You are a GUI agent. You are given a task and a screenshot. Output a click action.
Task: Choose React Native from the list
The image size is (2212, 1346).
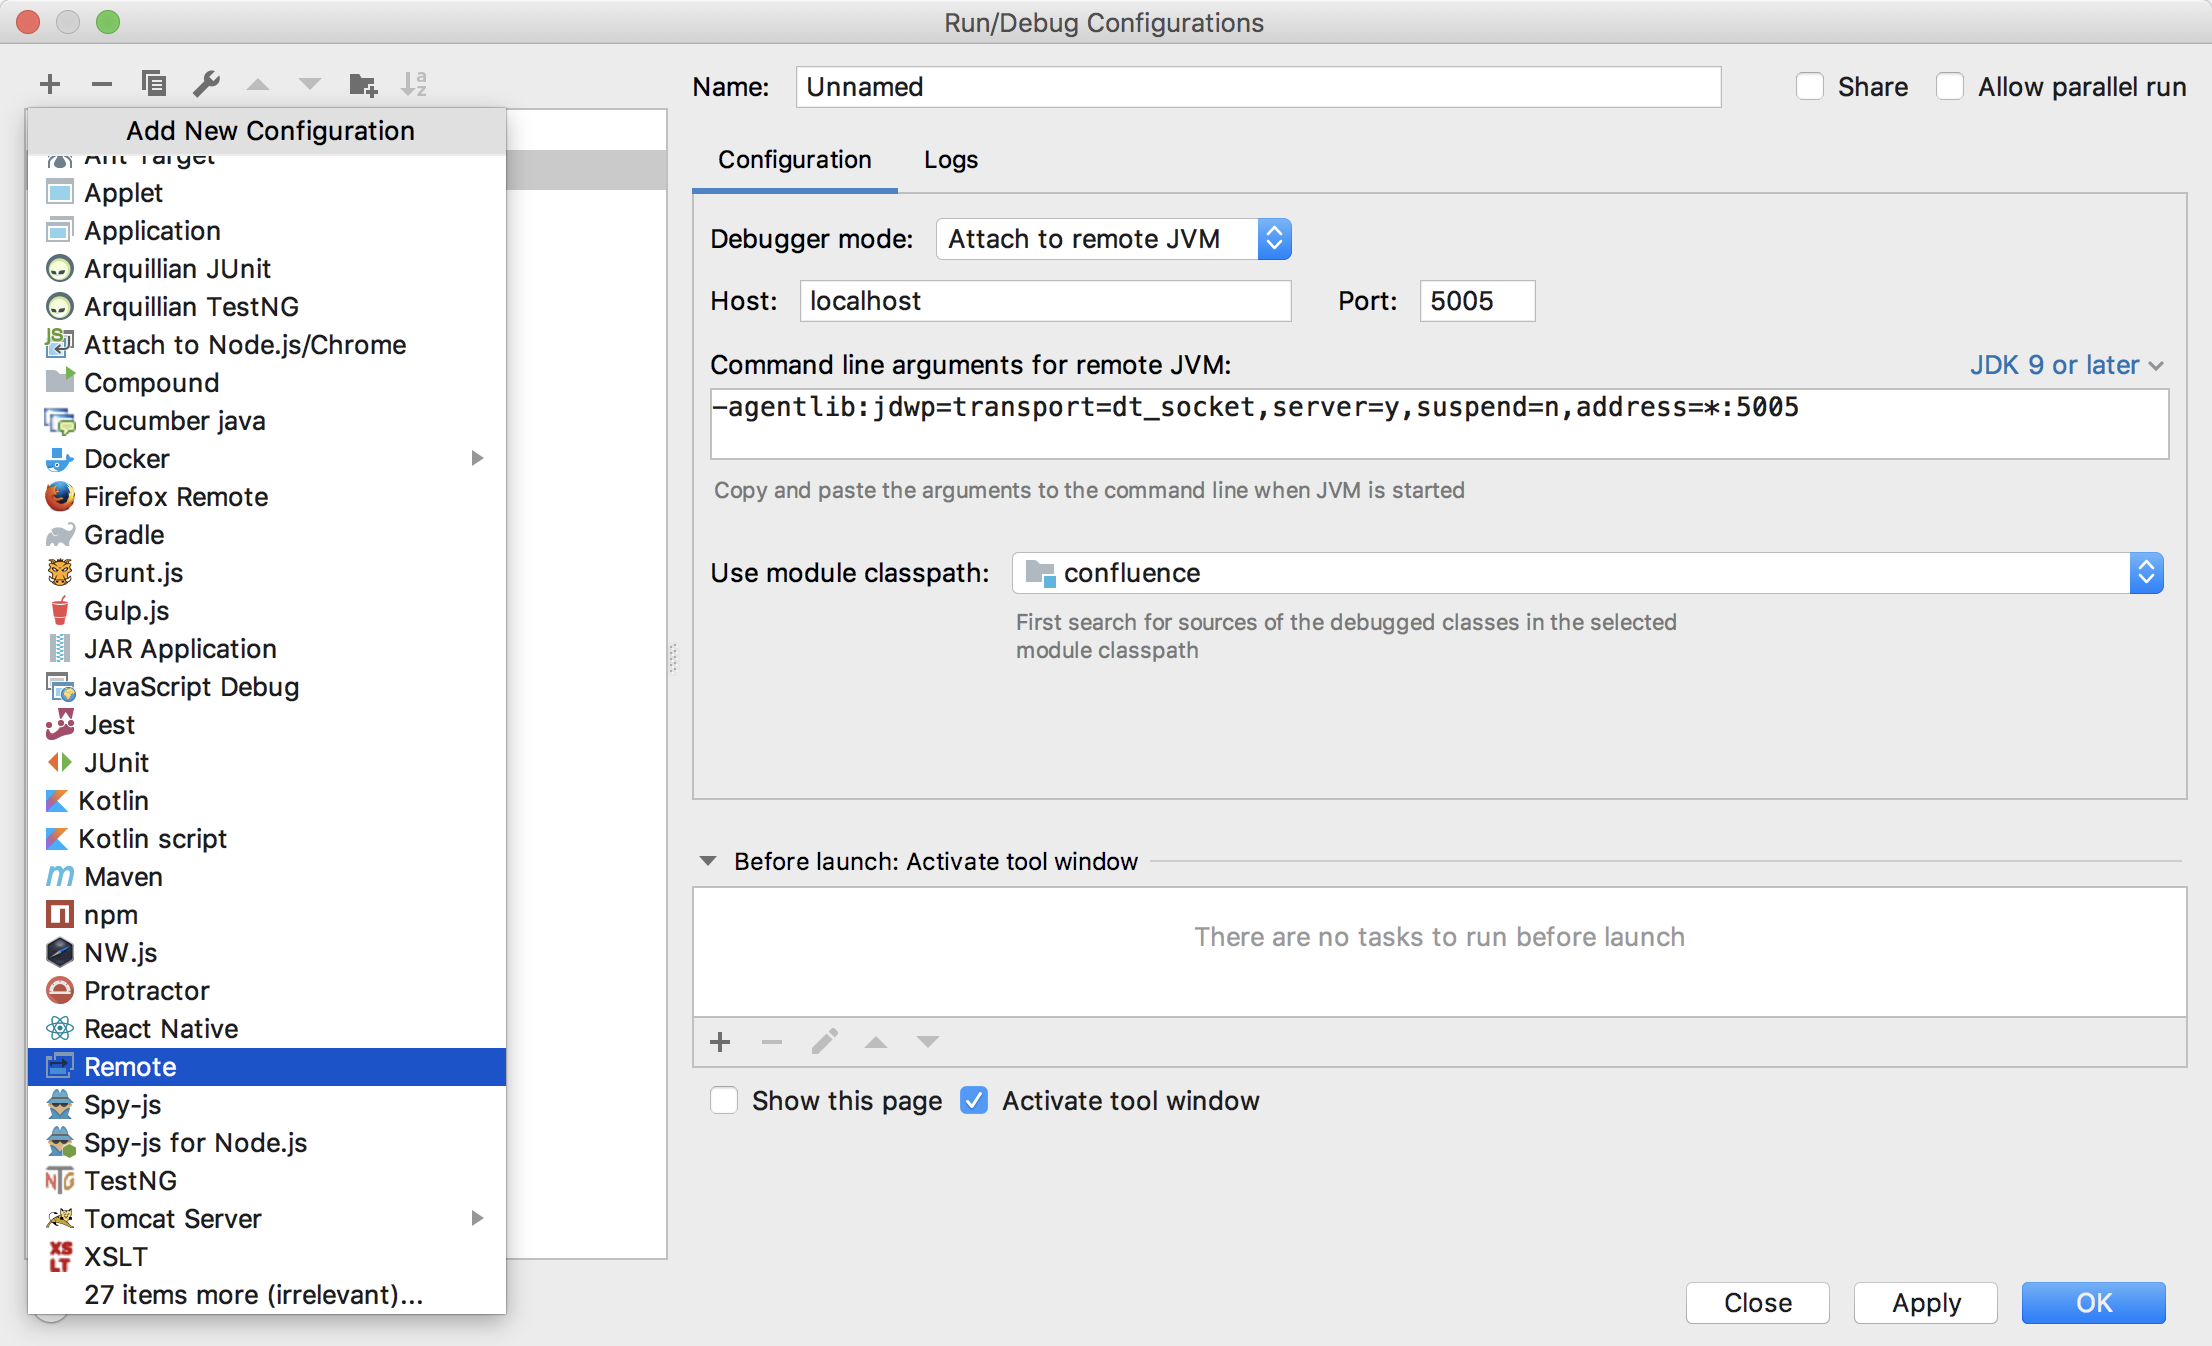click(x=266, y=1028)
